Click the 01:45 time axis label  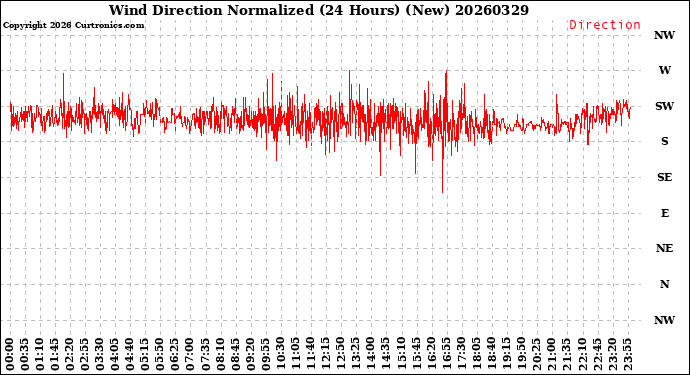click(55, 354)
